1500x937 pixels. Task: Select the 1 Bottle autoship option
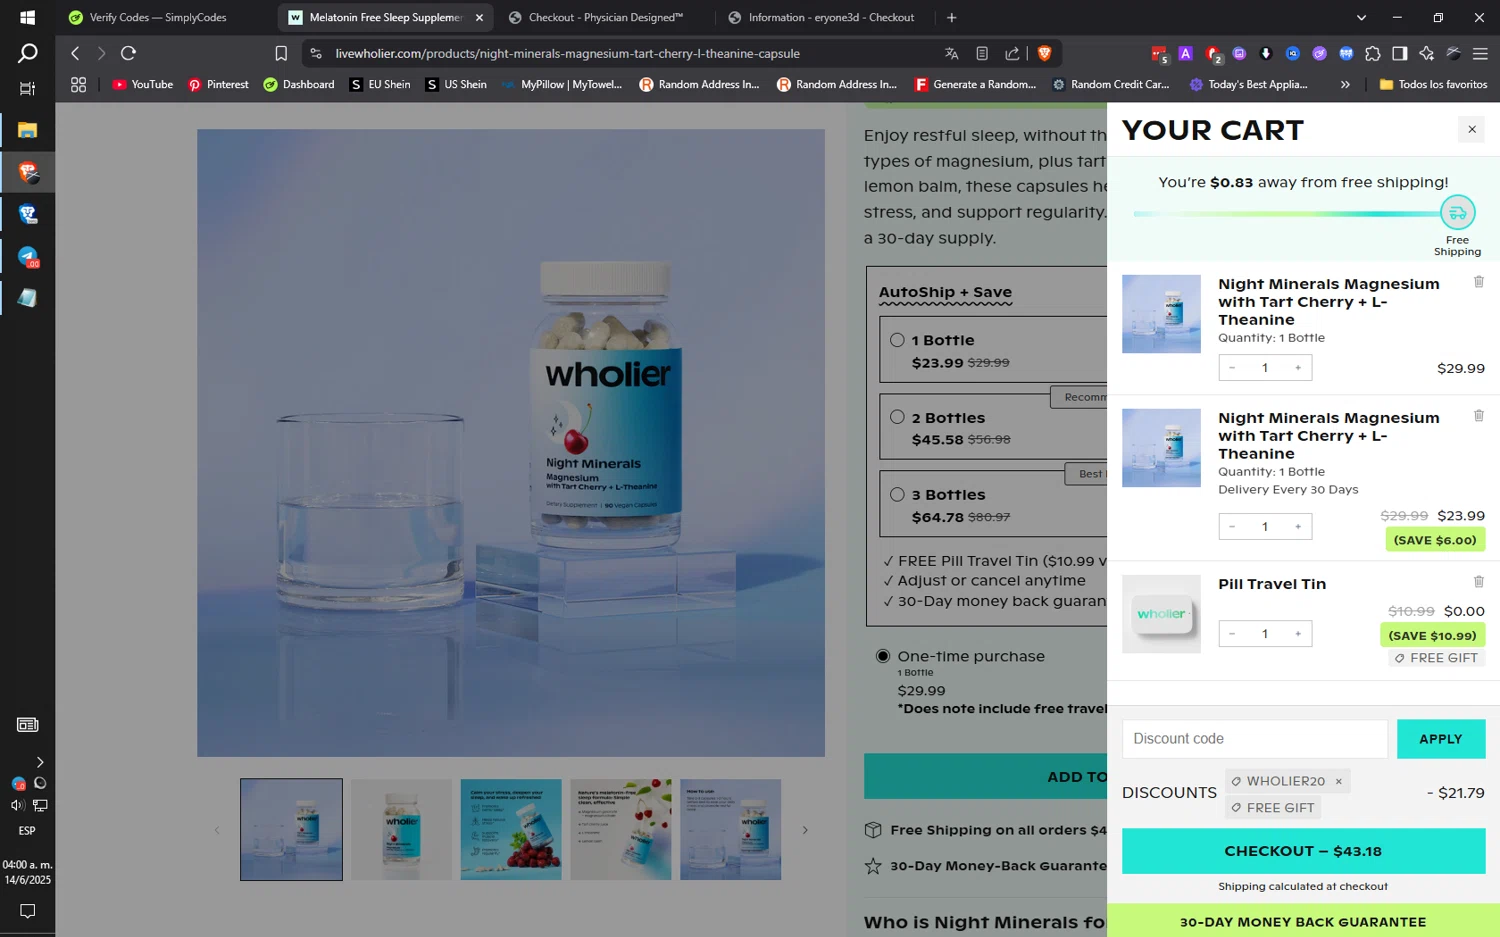coord(897,340)
